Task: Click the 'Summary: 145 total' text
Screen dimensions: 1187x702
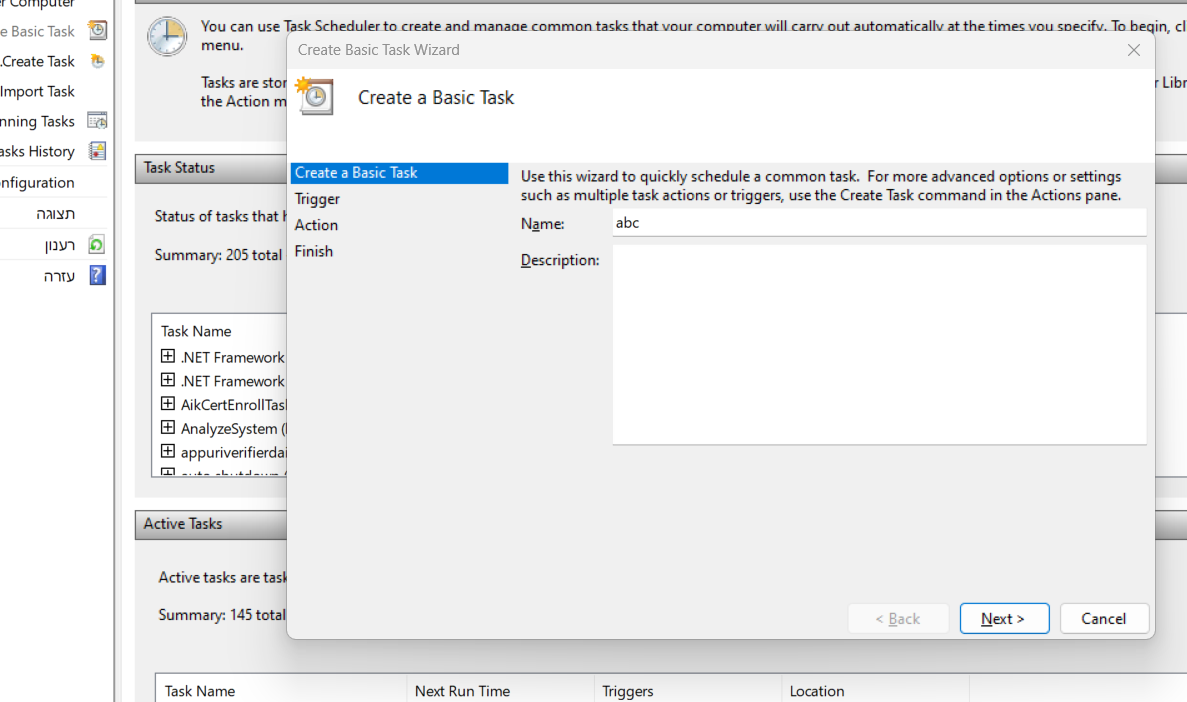Action: tap(222, 615)
